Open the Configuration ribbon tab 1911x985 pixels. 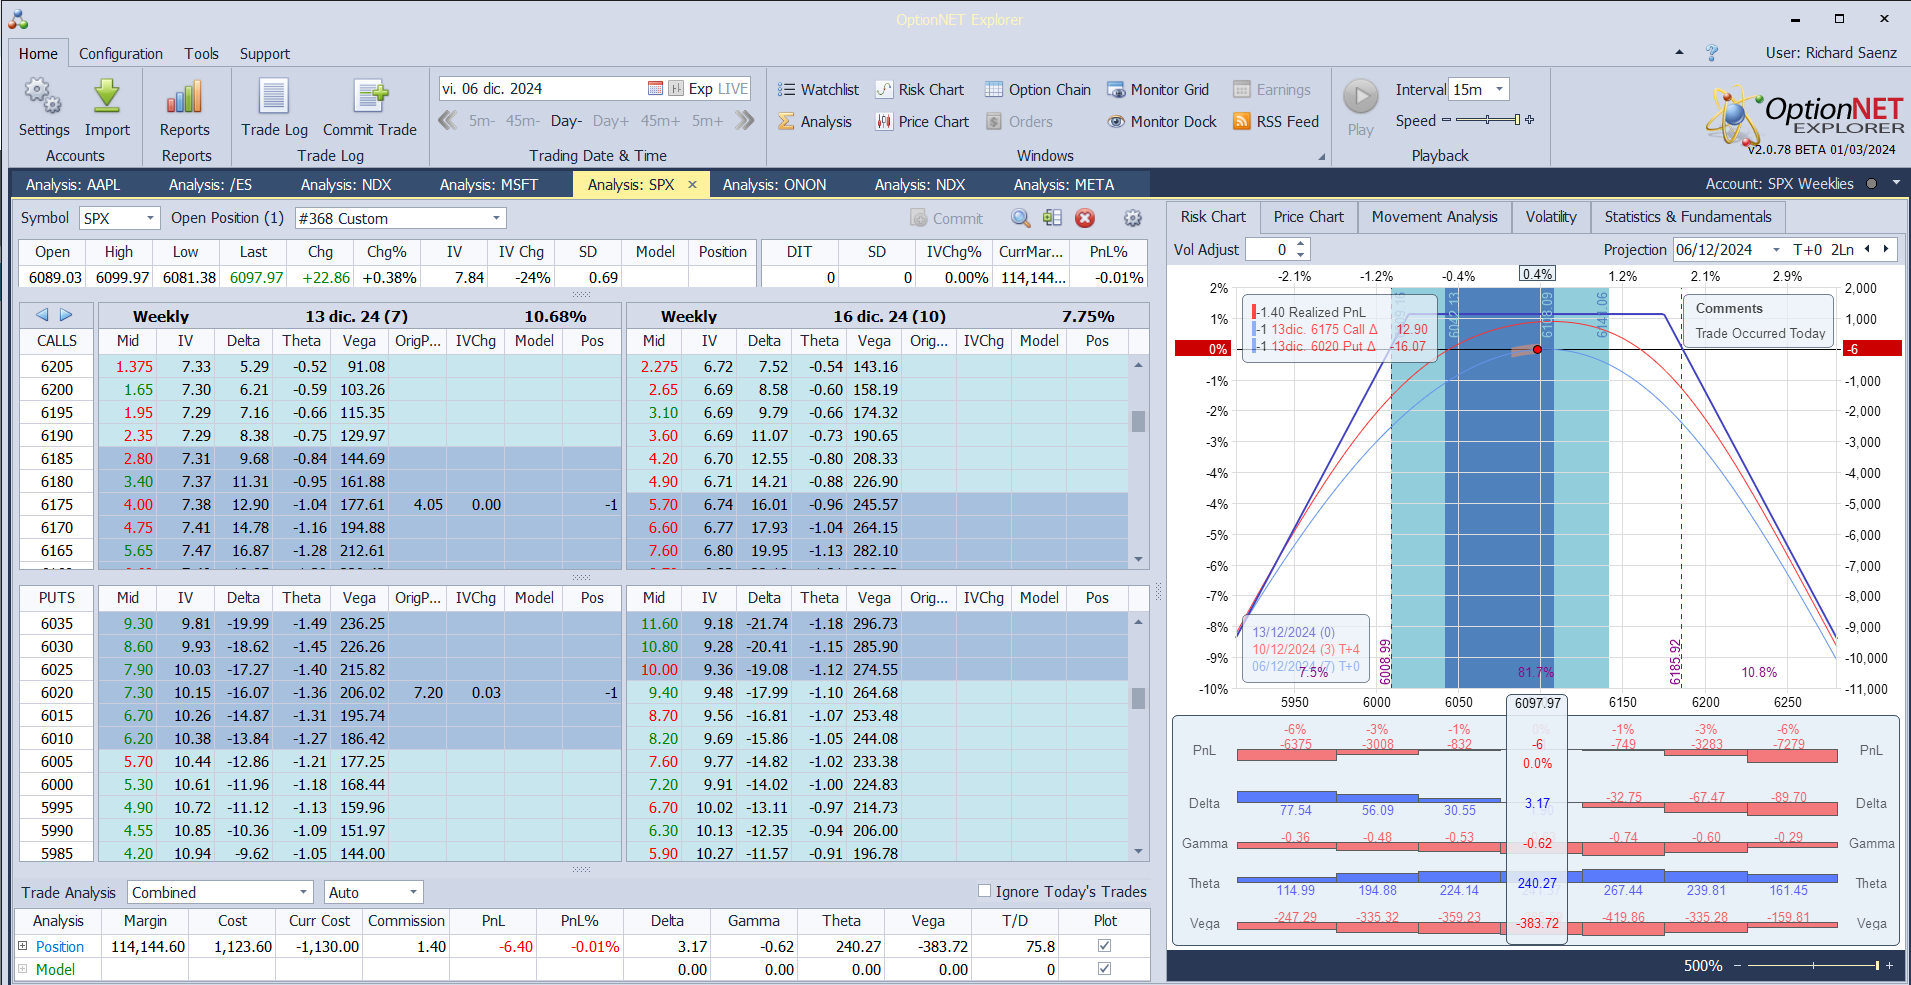(x=121, y=54)
